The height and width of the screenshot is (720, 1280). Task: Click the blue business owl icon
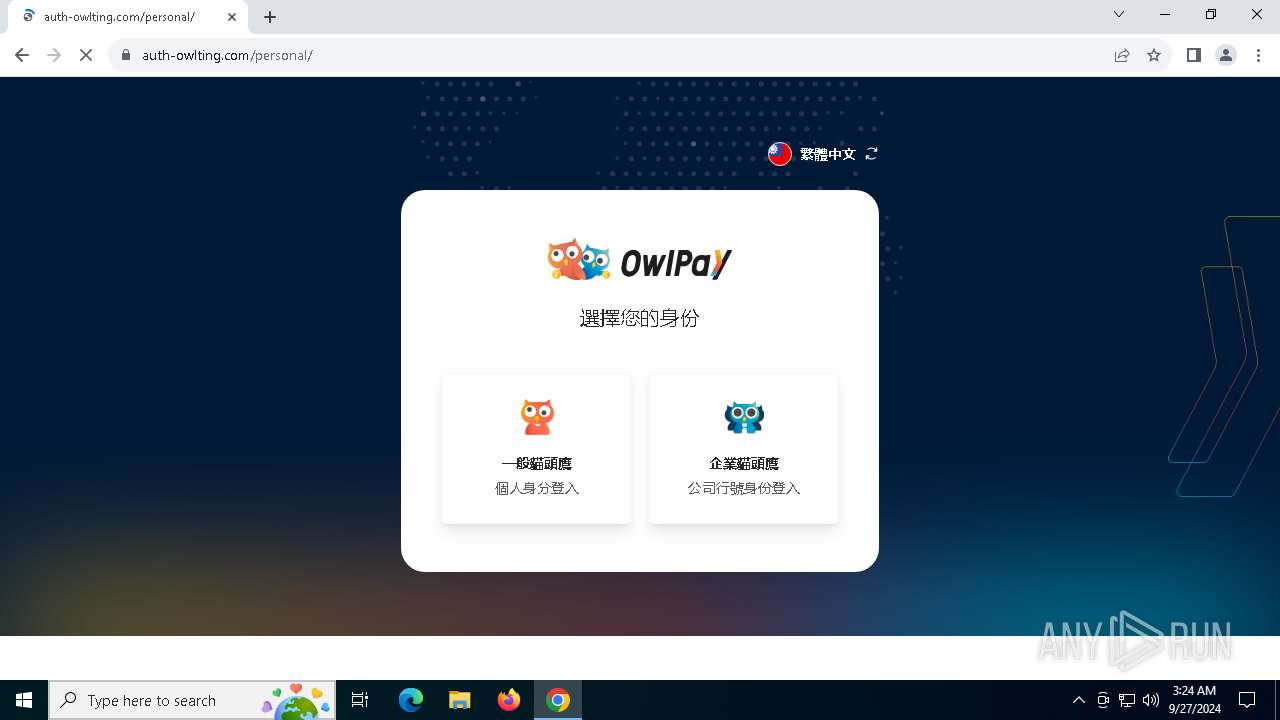coord(744,417)
